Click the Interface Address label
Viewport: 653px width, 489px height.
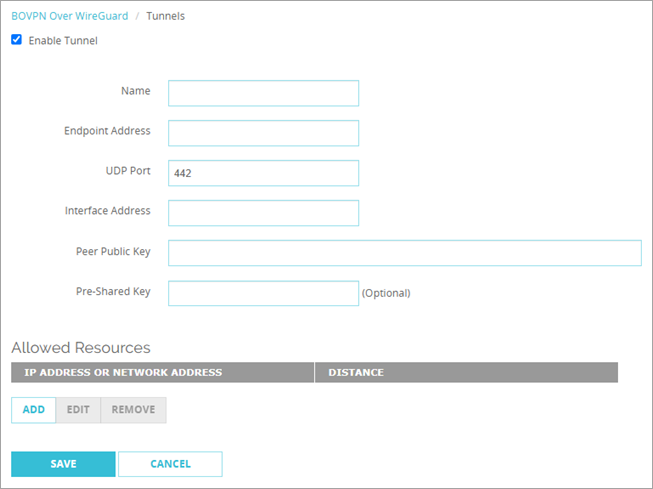(x=107, y=211)
